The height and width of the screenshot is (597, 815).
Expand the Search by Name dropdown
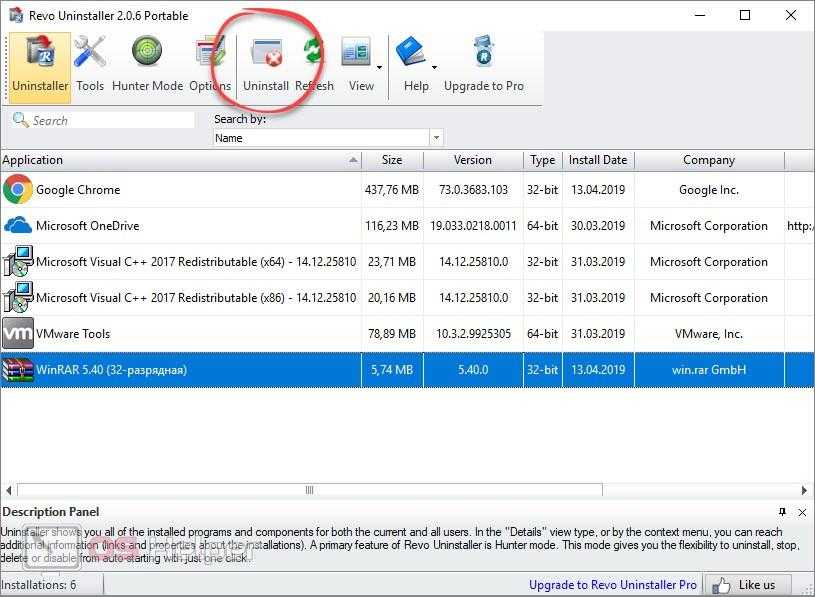tap(436, 138)
